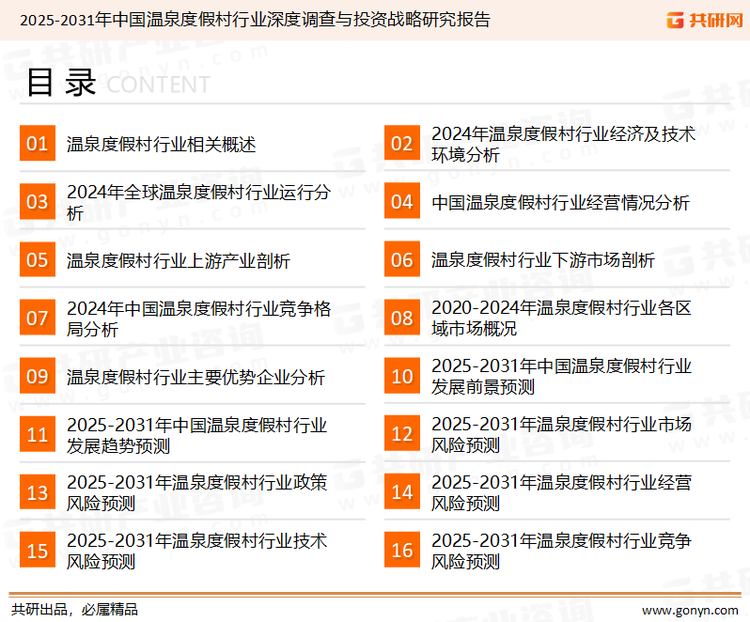Select chapter 2025-2031年温泉度假村行业竞争风险预测
The image size is (750, 622).
[561, 551]
